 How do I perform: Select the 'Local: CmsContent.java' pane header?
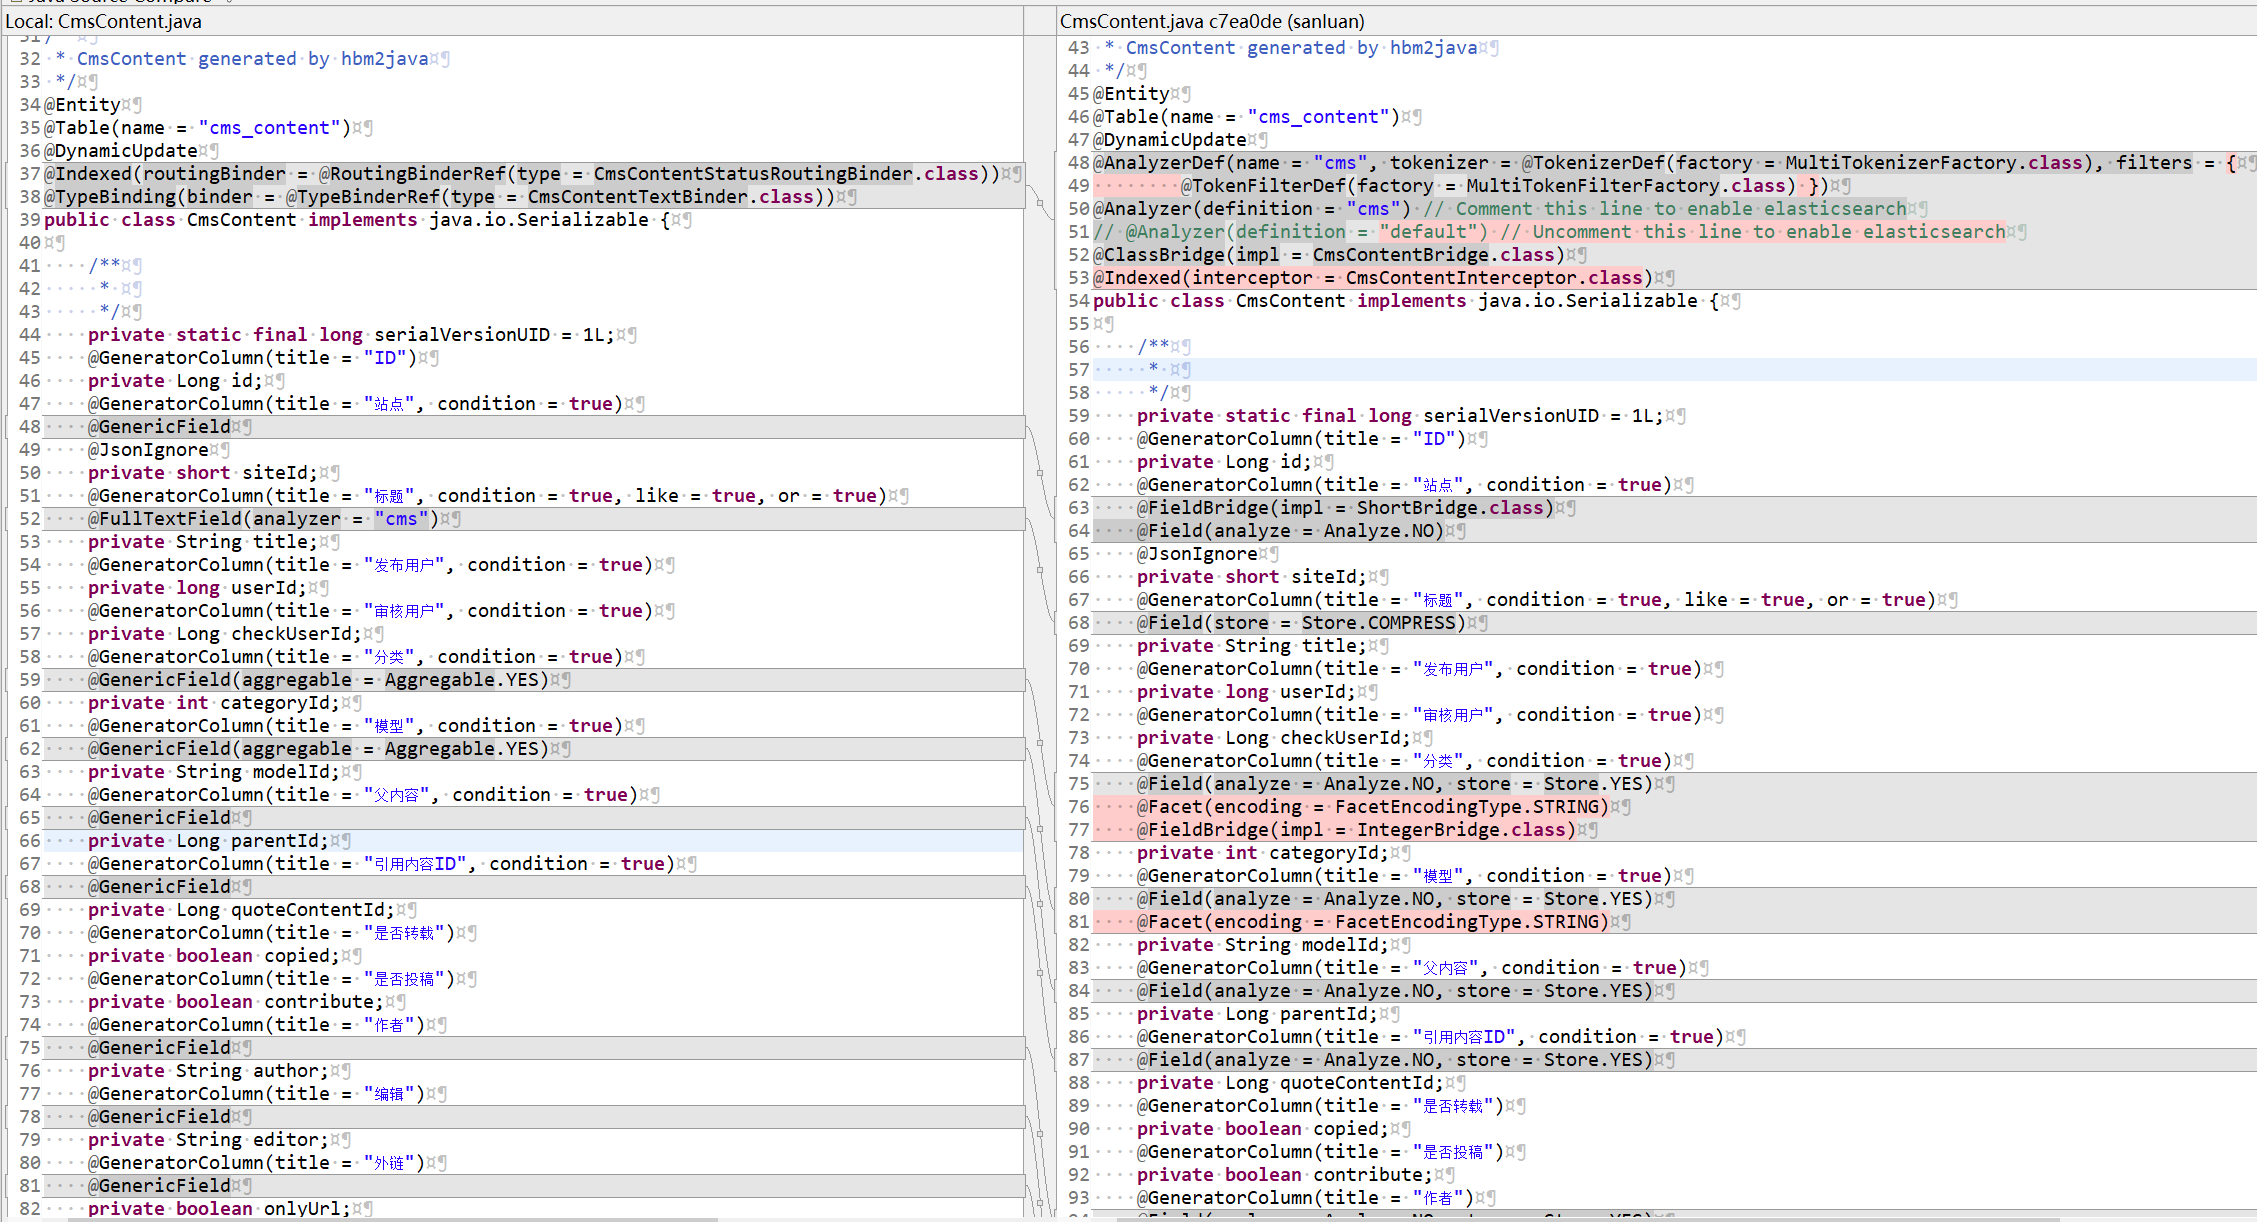point(104,21)
